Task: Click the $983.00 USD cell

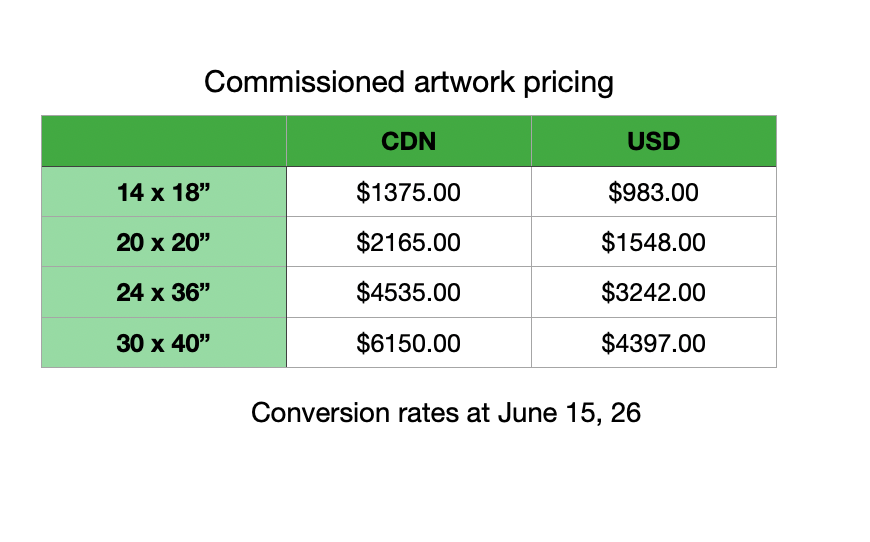Action: pyautogui.click(x=654, y=192)
